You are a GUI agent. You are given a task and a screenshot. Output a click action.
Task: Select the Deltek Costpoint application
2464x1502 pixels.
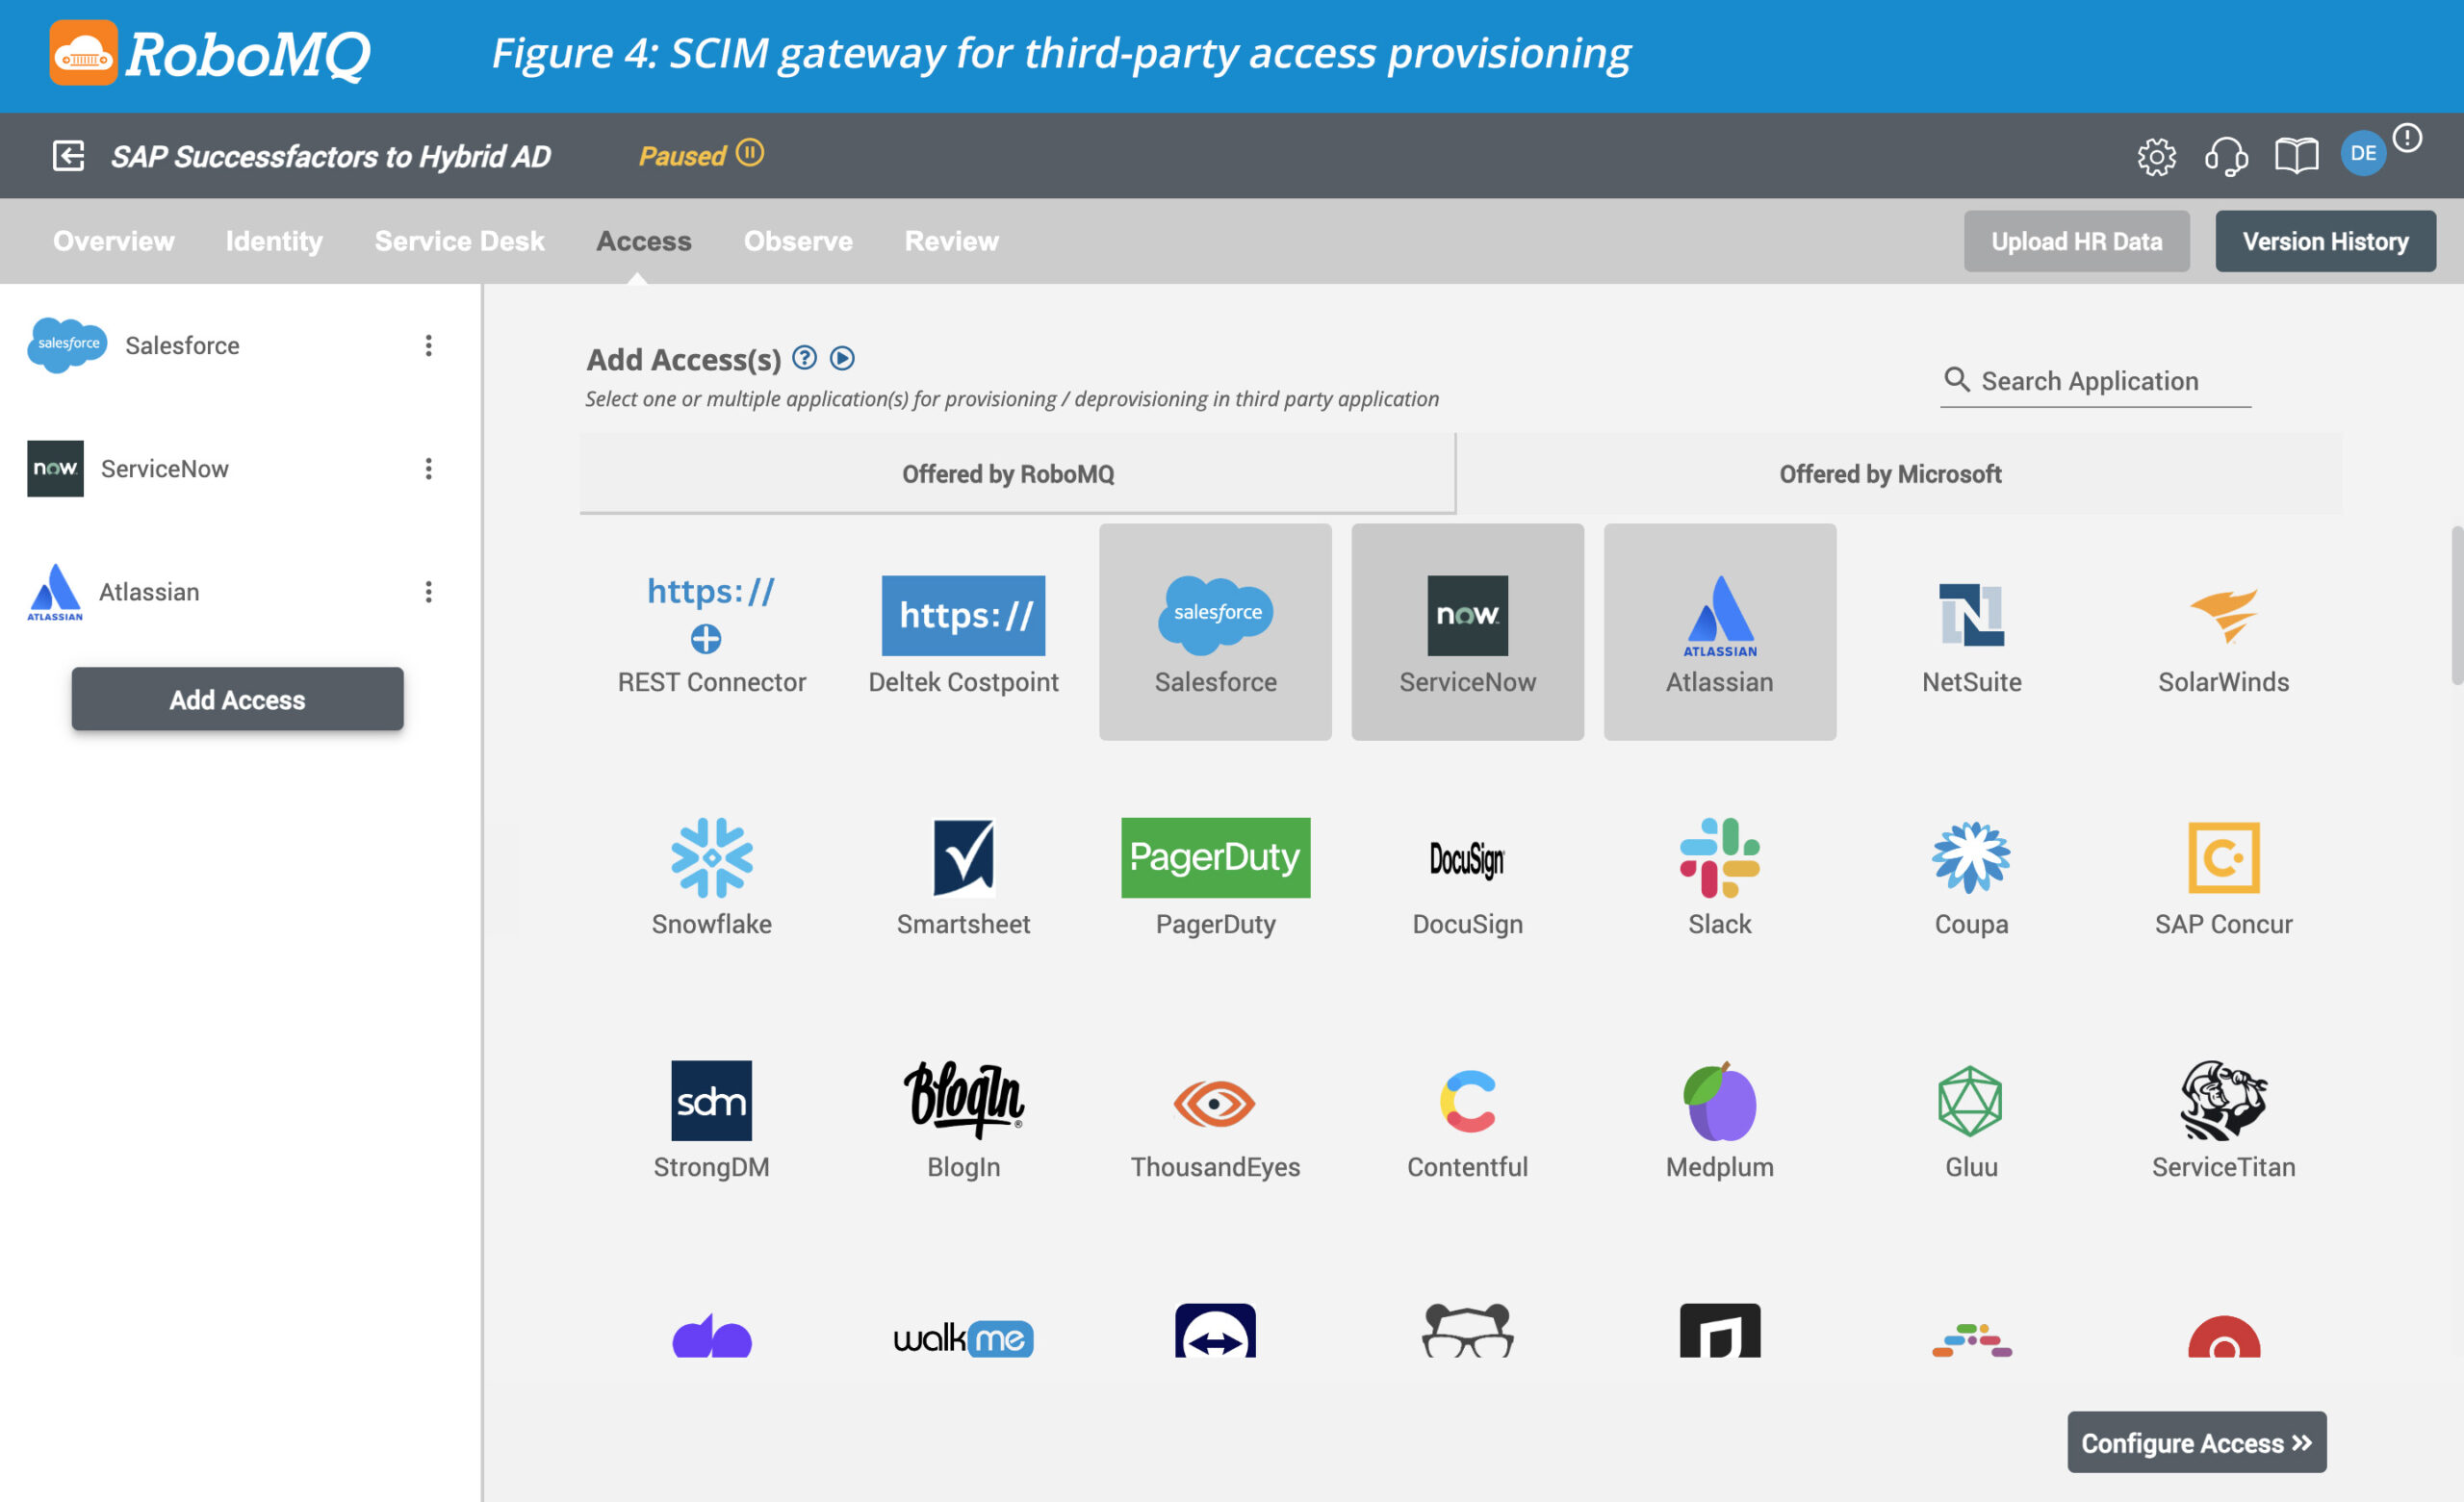[963, 632]
